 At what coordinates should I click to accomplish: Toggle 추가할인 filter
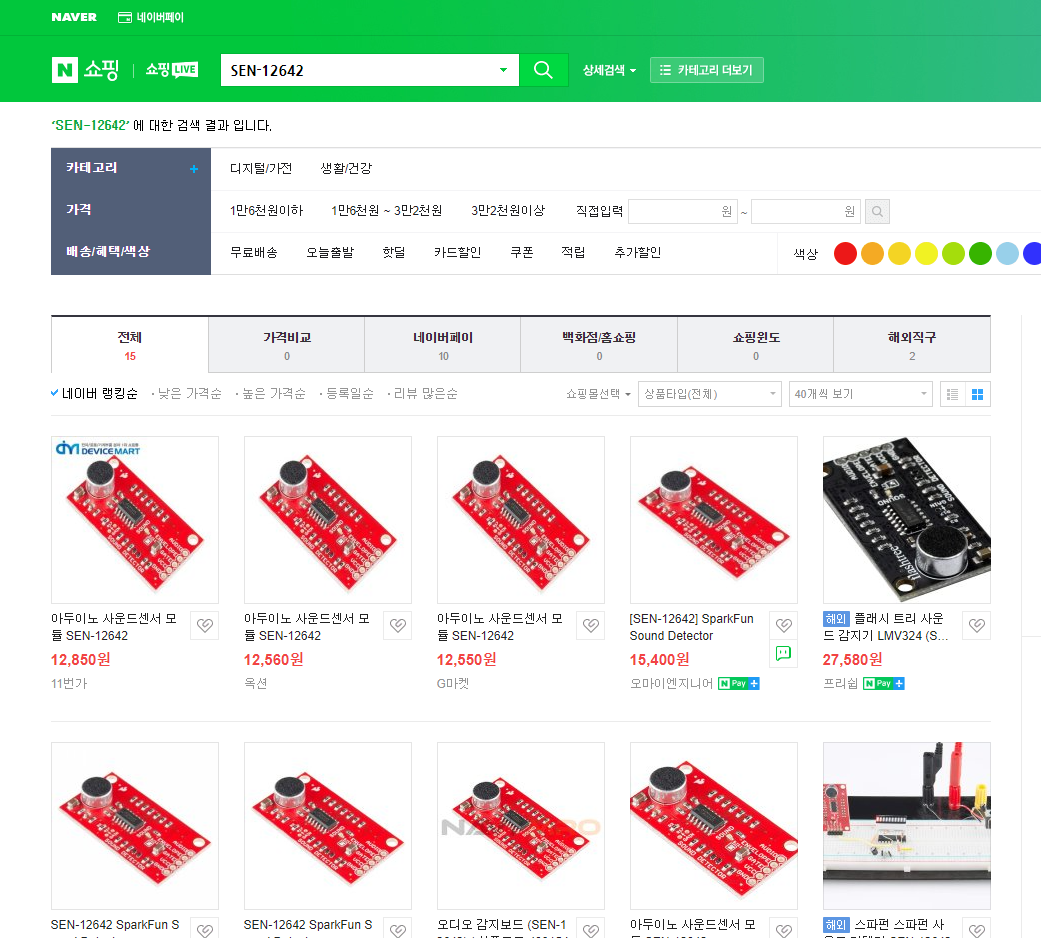tap(637, 252)
